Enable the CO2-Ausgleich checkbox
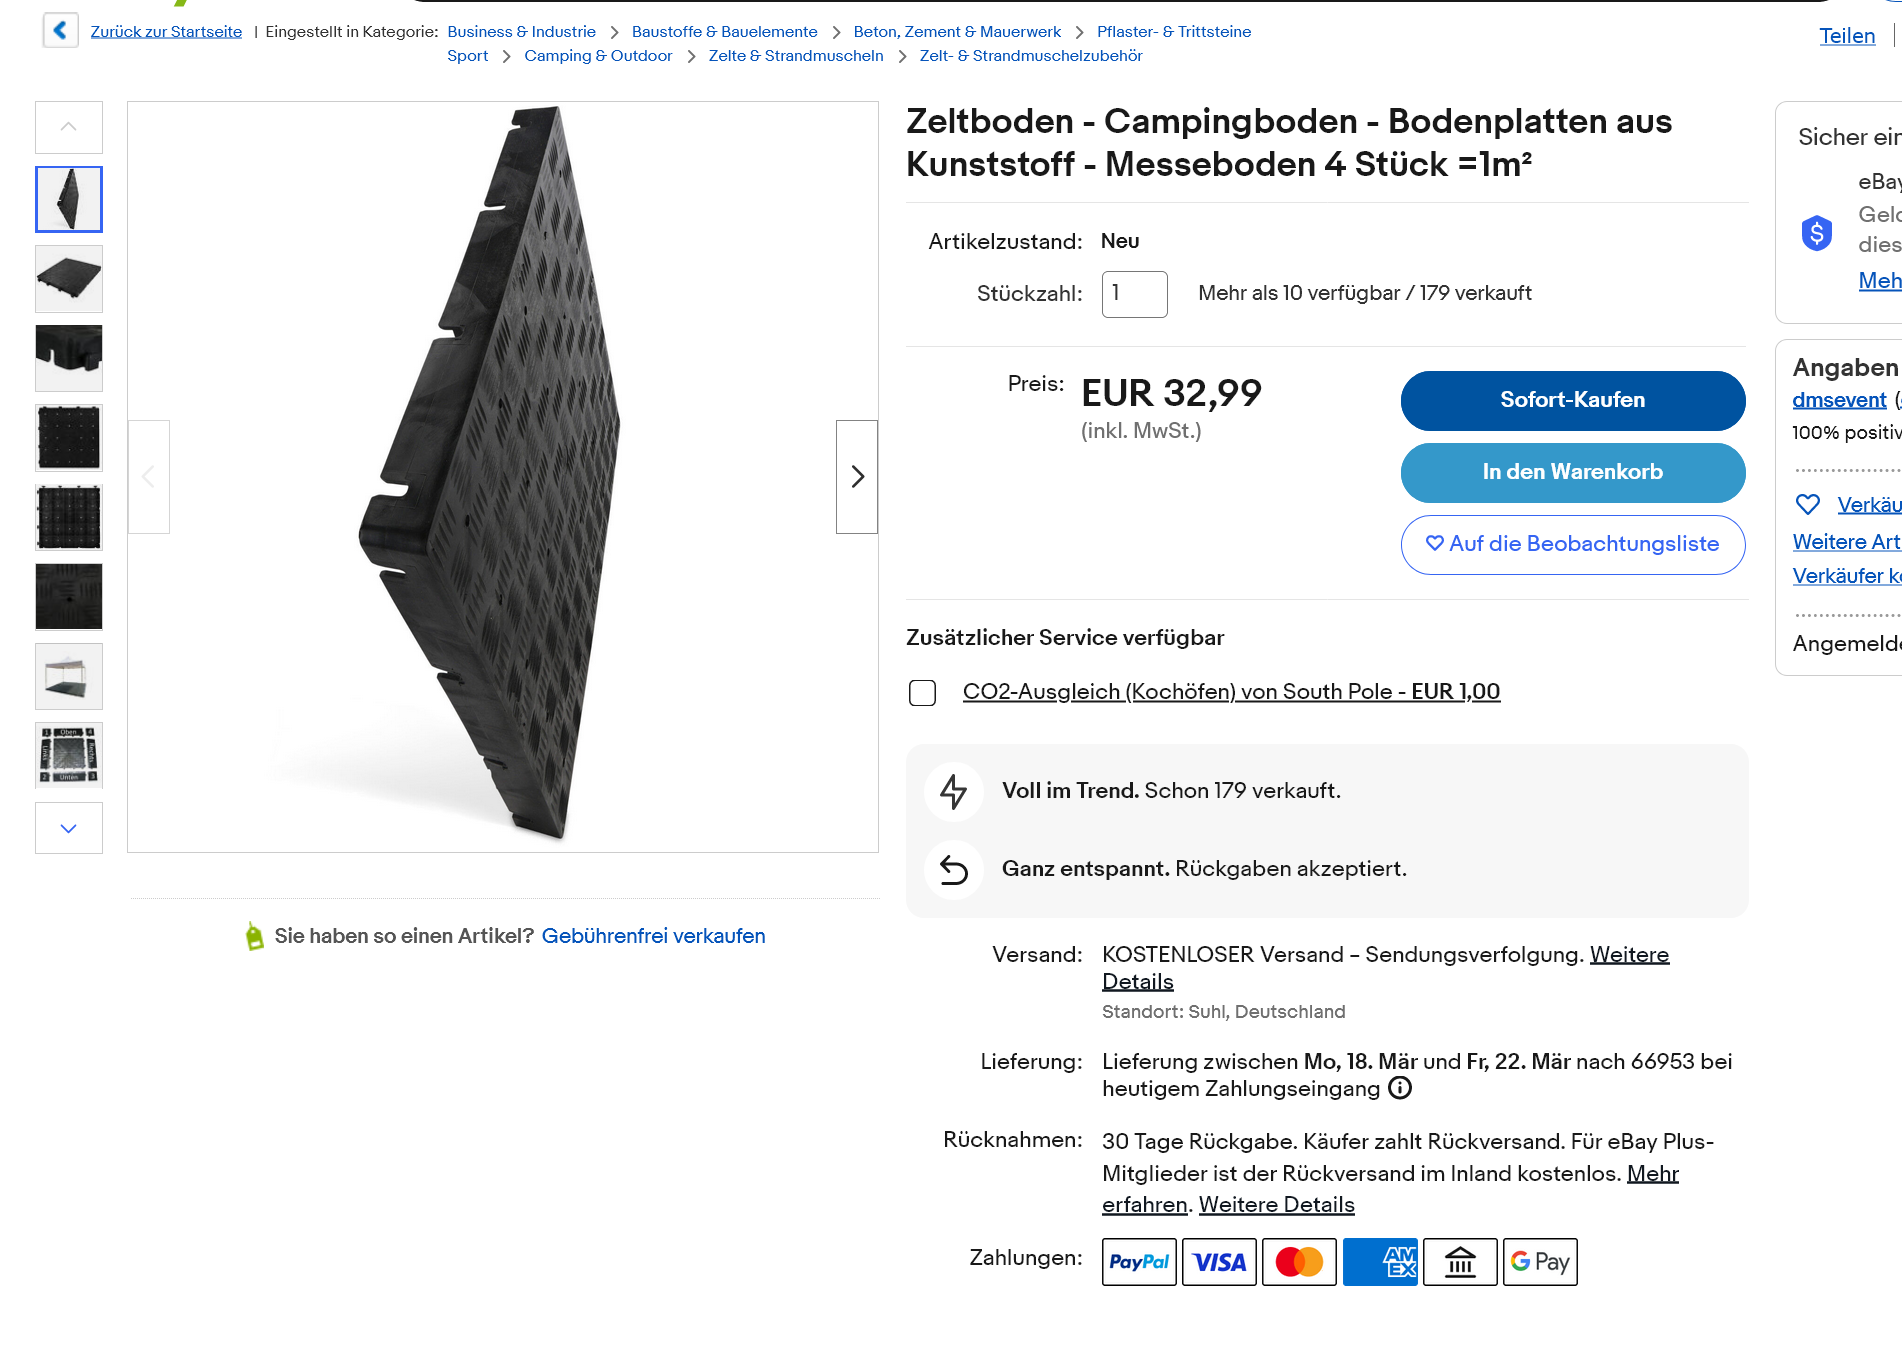The height and width of the screenshot is (1363, 1902). (x=922, y=692)
